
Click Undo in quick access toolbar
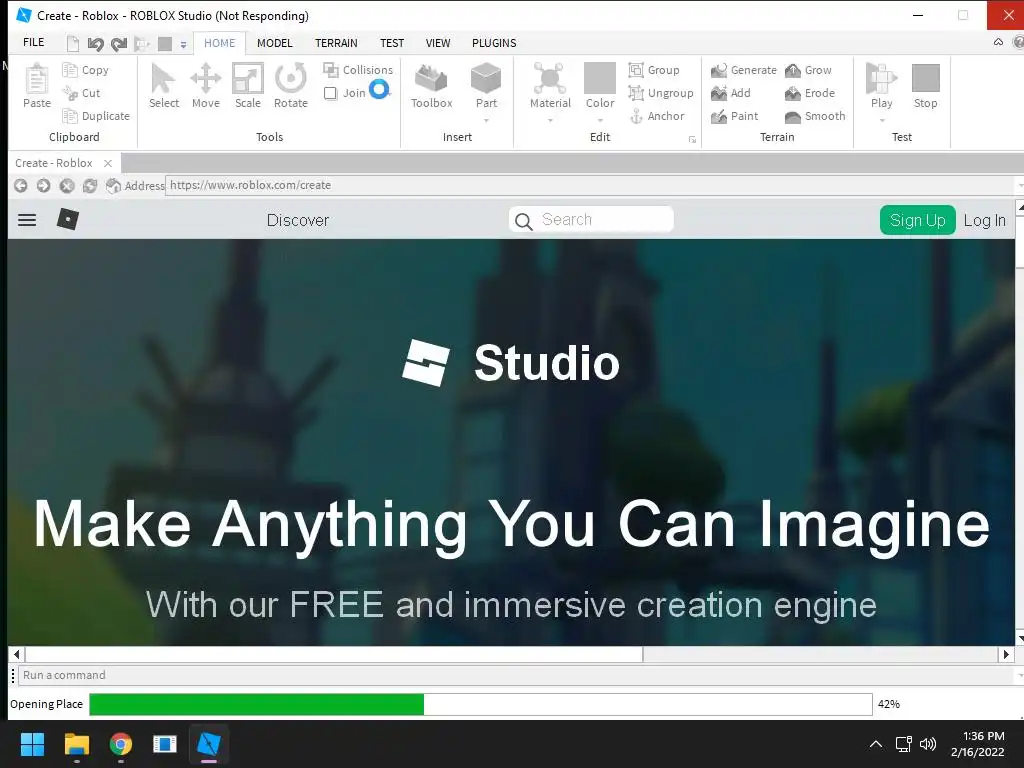[x=96, y=44]
